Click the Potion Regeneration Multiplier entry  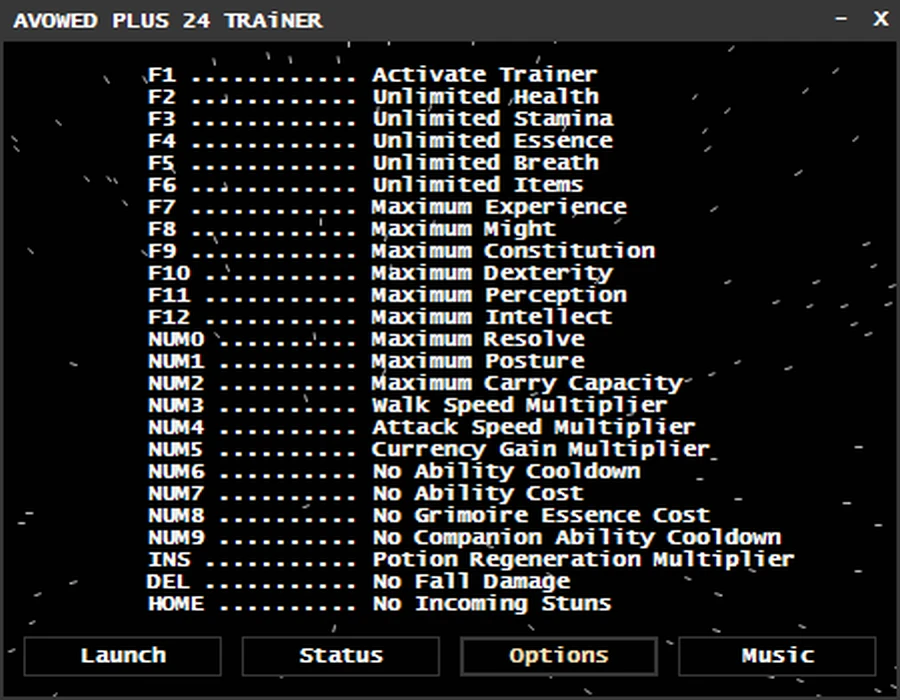471,559
